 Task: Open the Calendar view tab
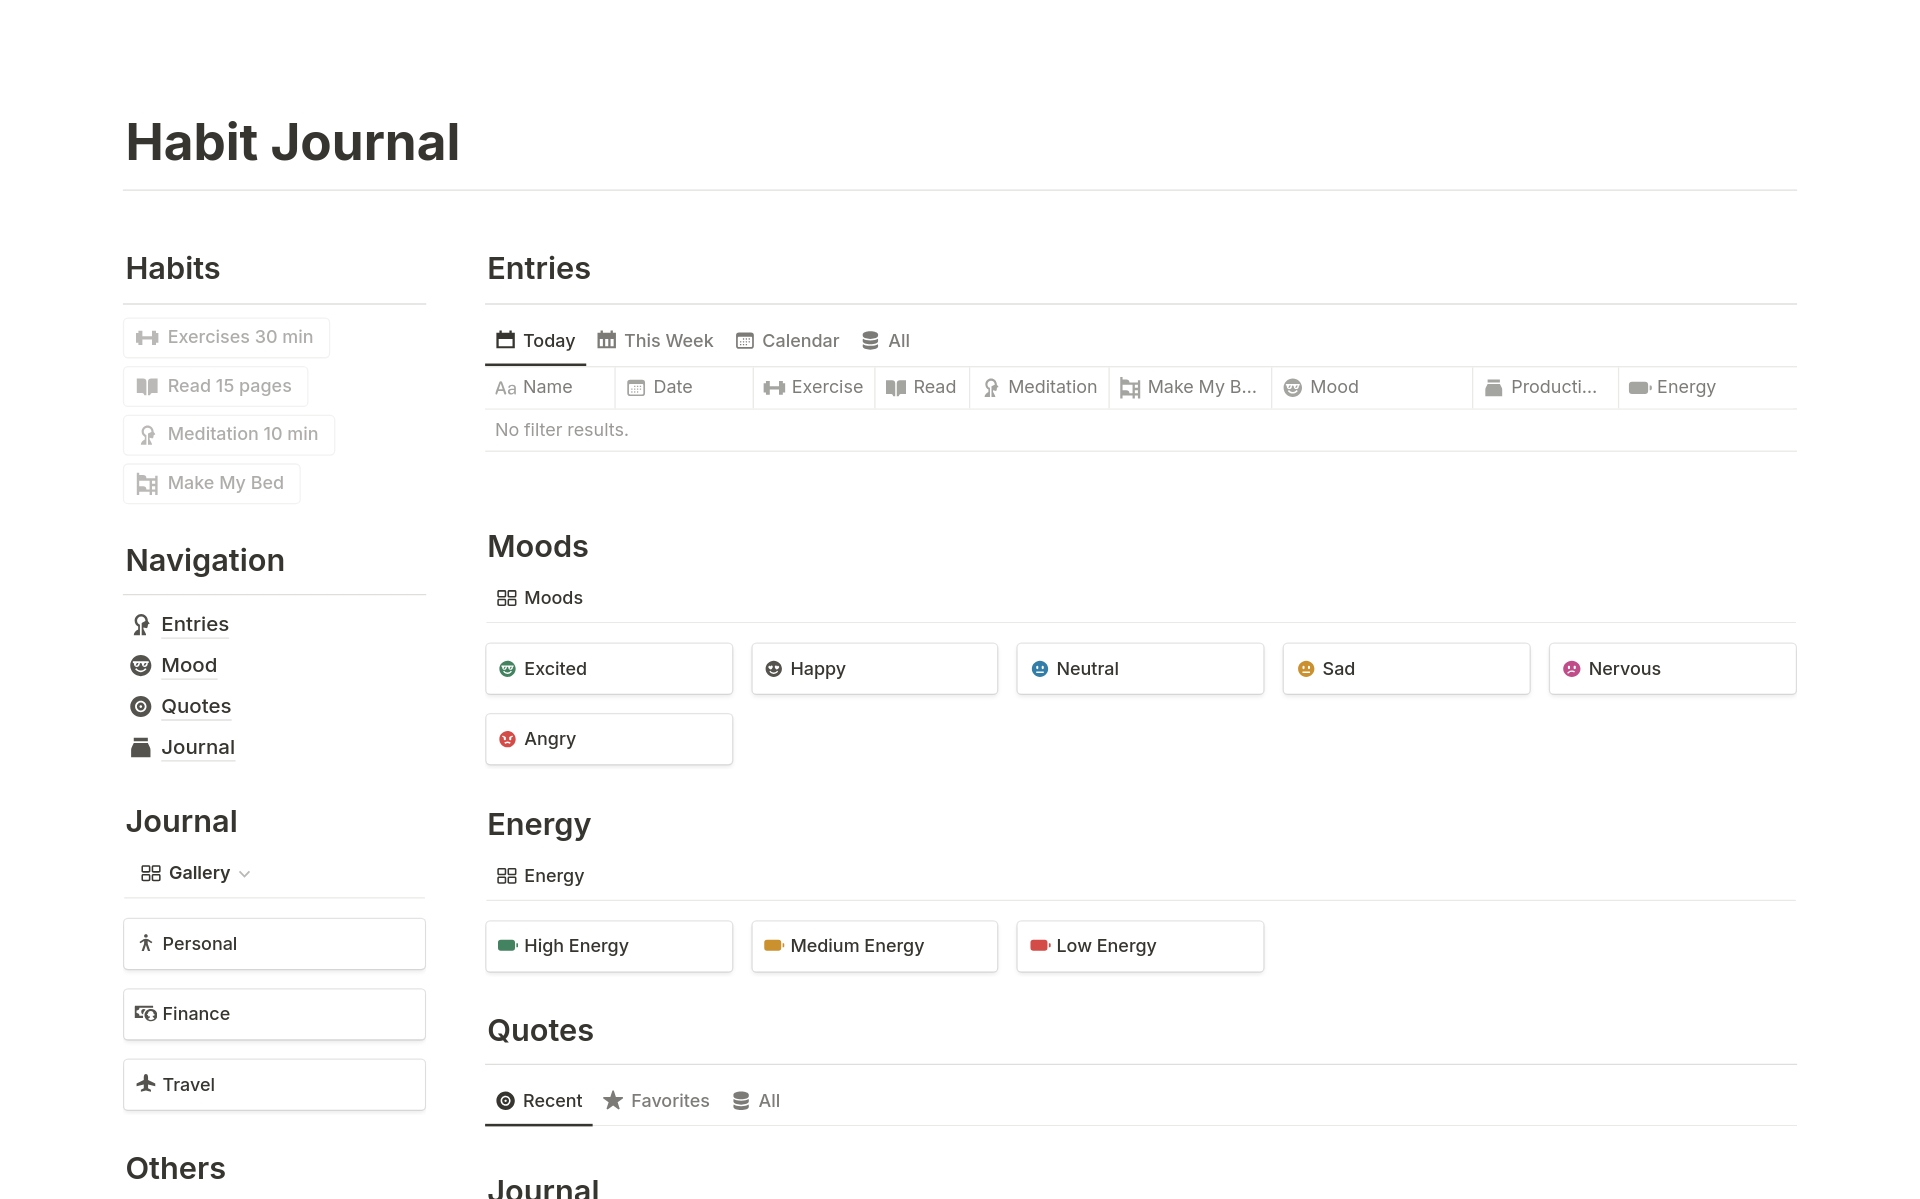point(787,341)
